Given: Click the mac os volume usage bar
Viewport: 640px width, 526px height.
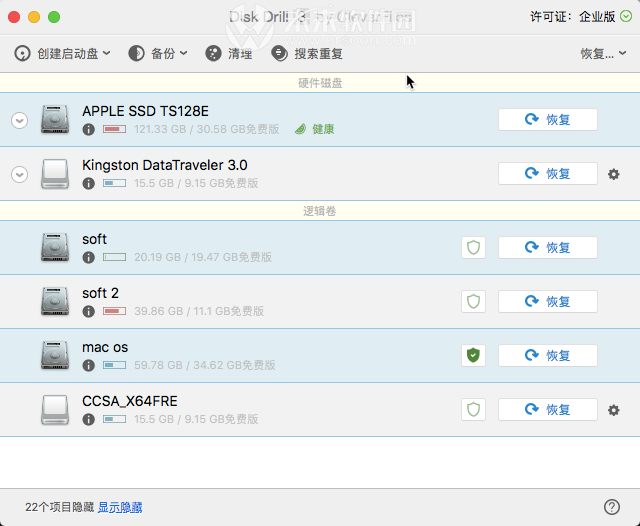Looking at the screenshot, I should (114, 365).
